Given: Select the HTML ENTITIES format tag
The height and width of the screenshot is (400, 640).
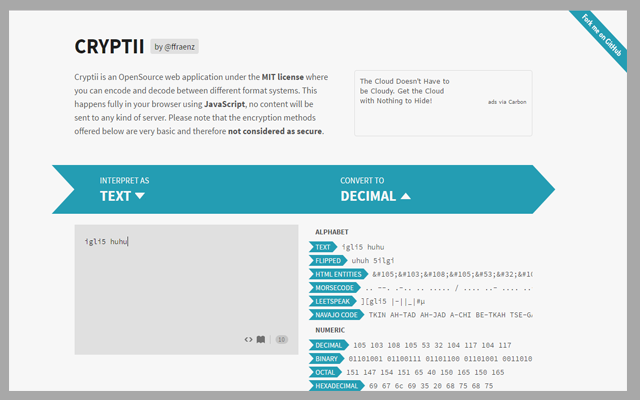Looking at the screenshot, I should 338,274.
